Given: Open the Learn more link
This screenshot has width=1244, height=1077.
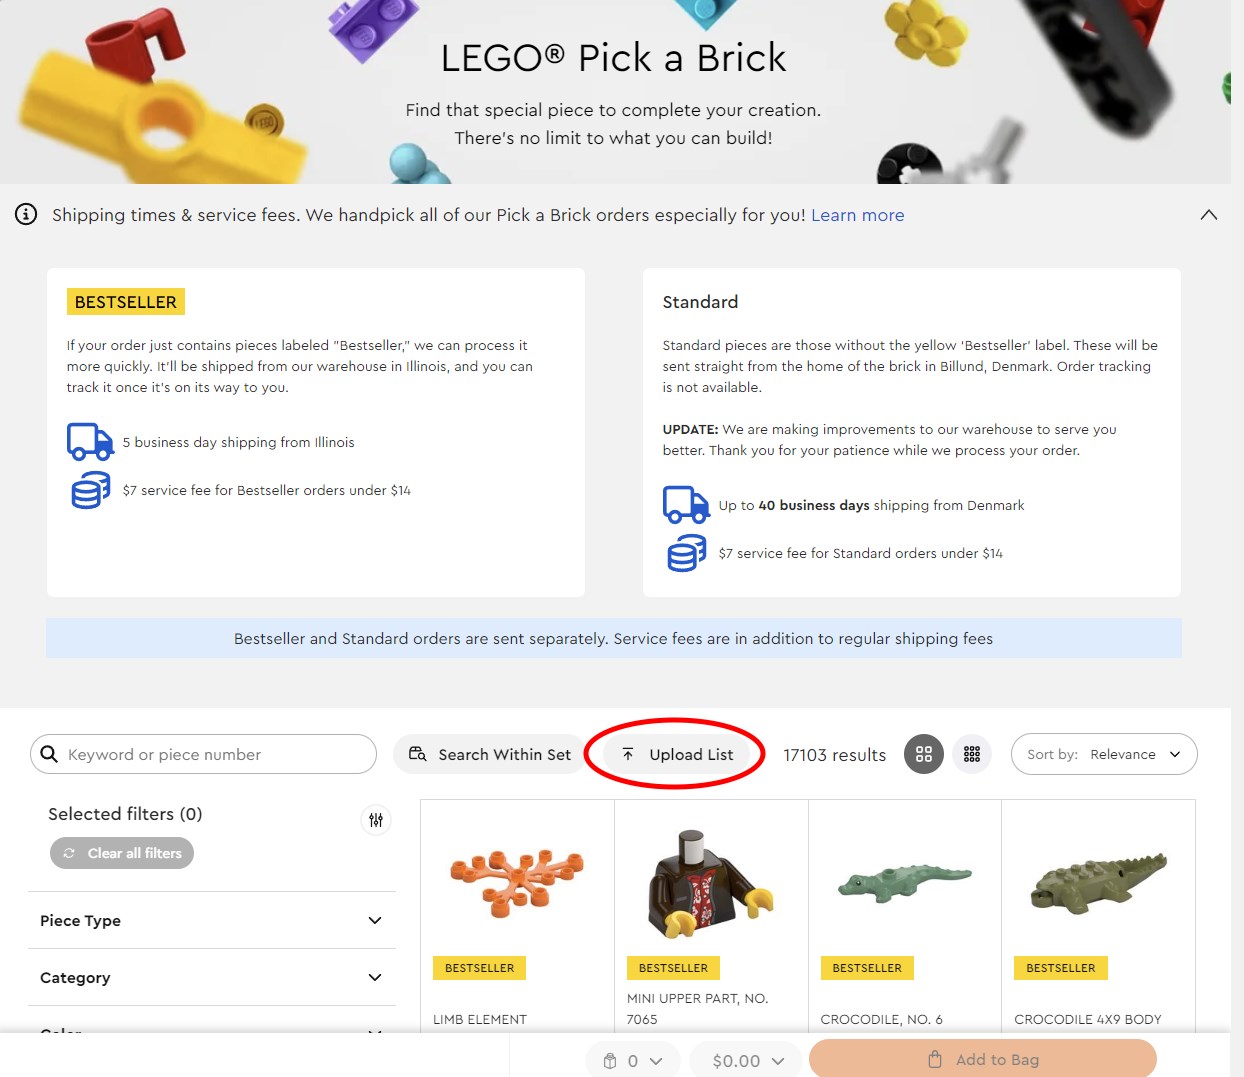Looking at the screenshot, I should [857, 215].
